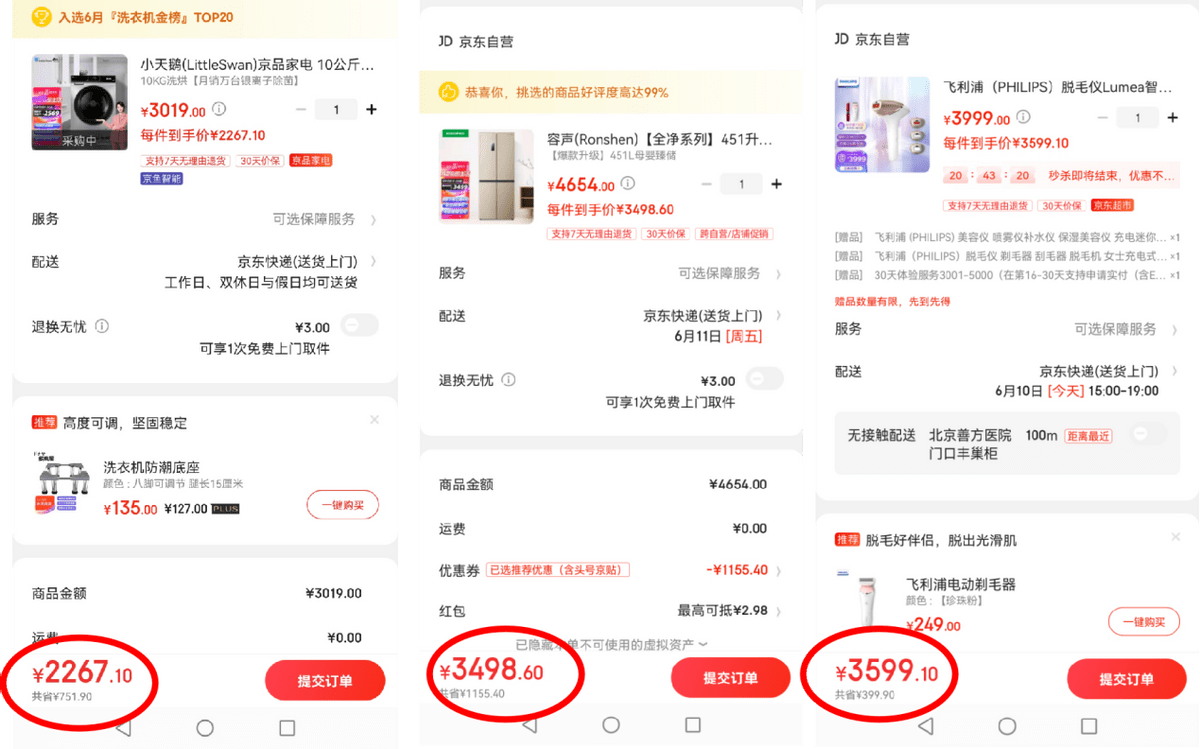Decrease Ronshen refrigerator quantity with minus
Image resolution: width=1200 pixels, height=749 pixels.
pyautogui.click(x=707, y=185)
